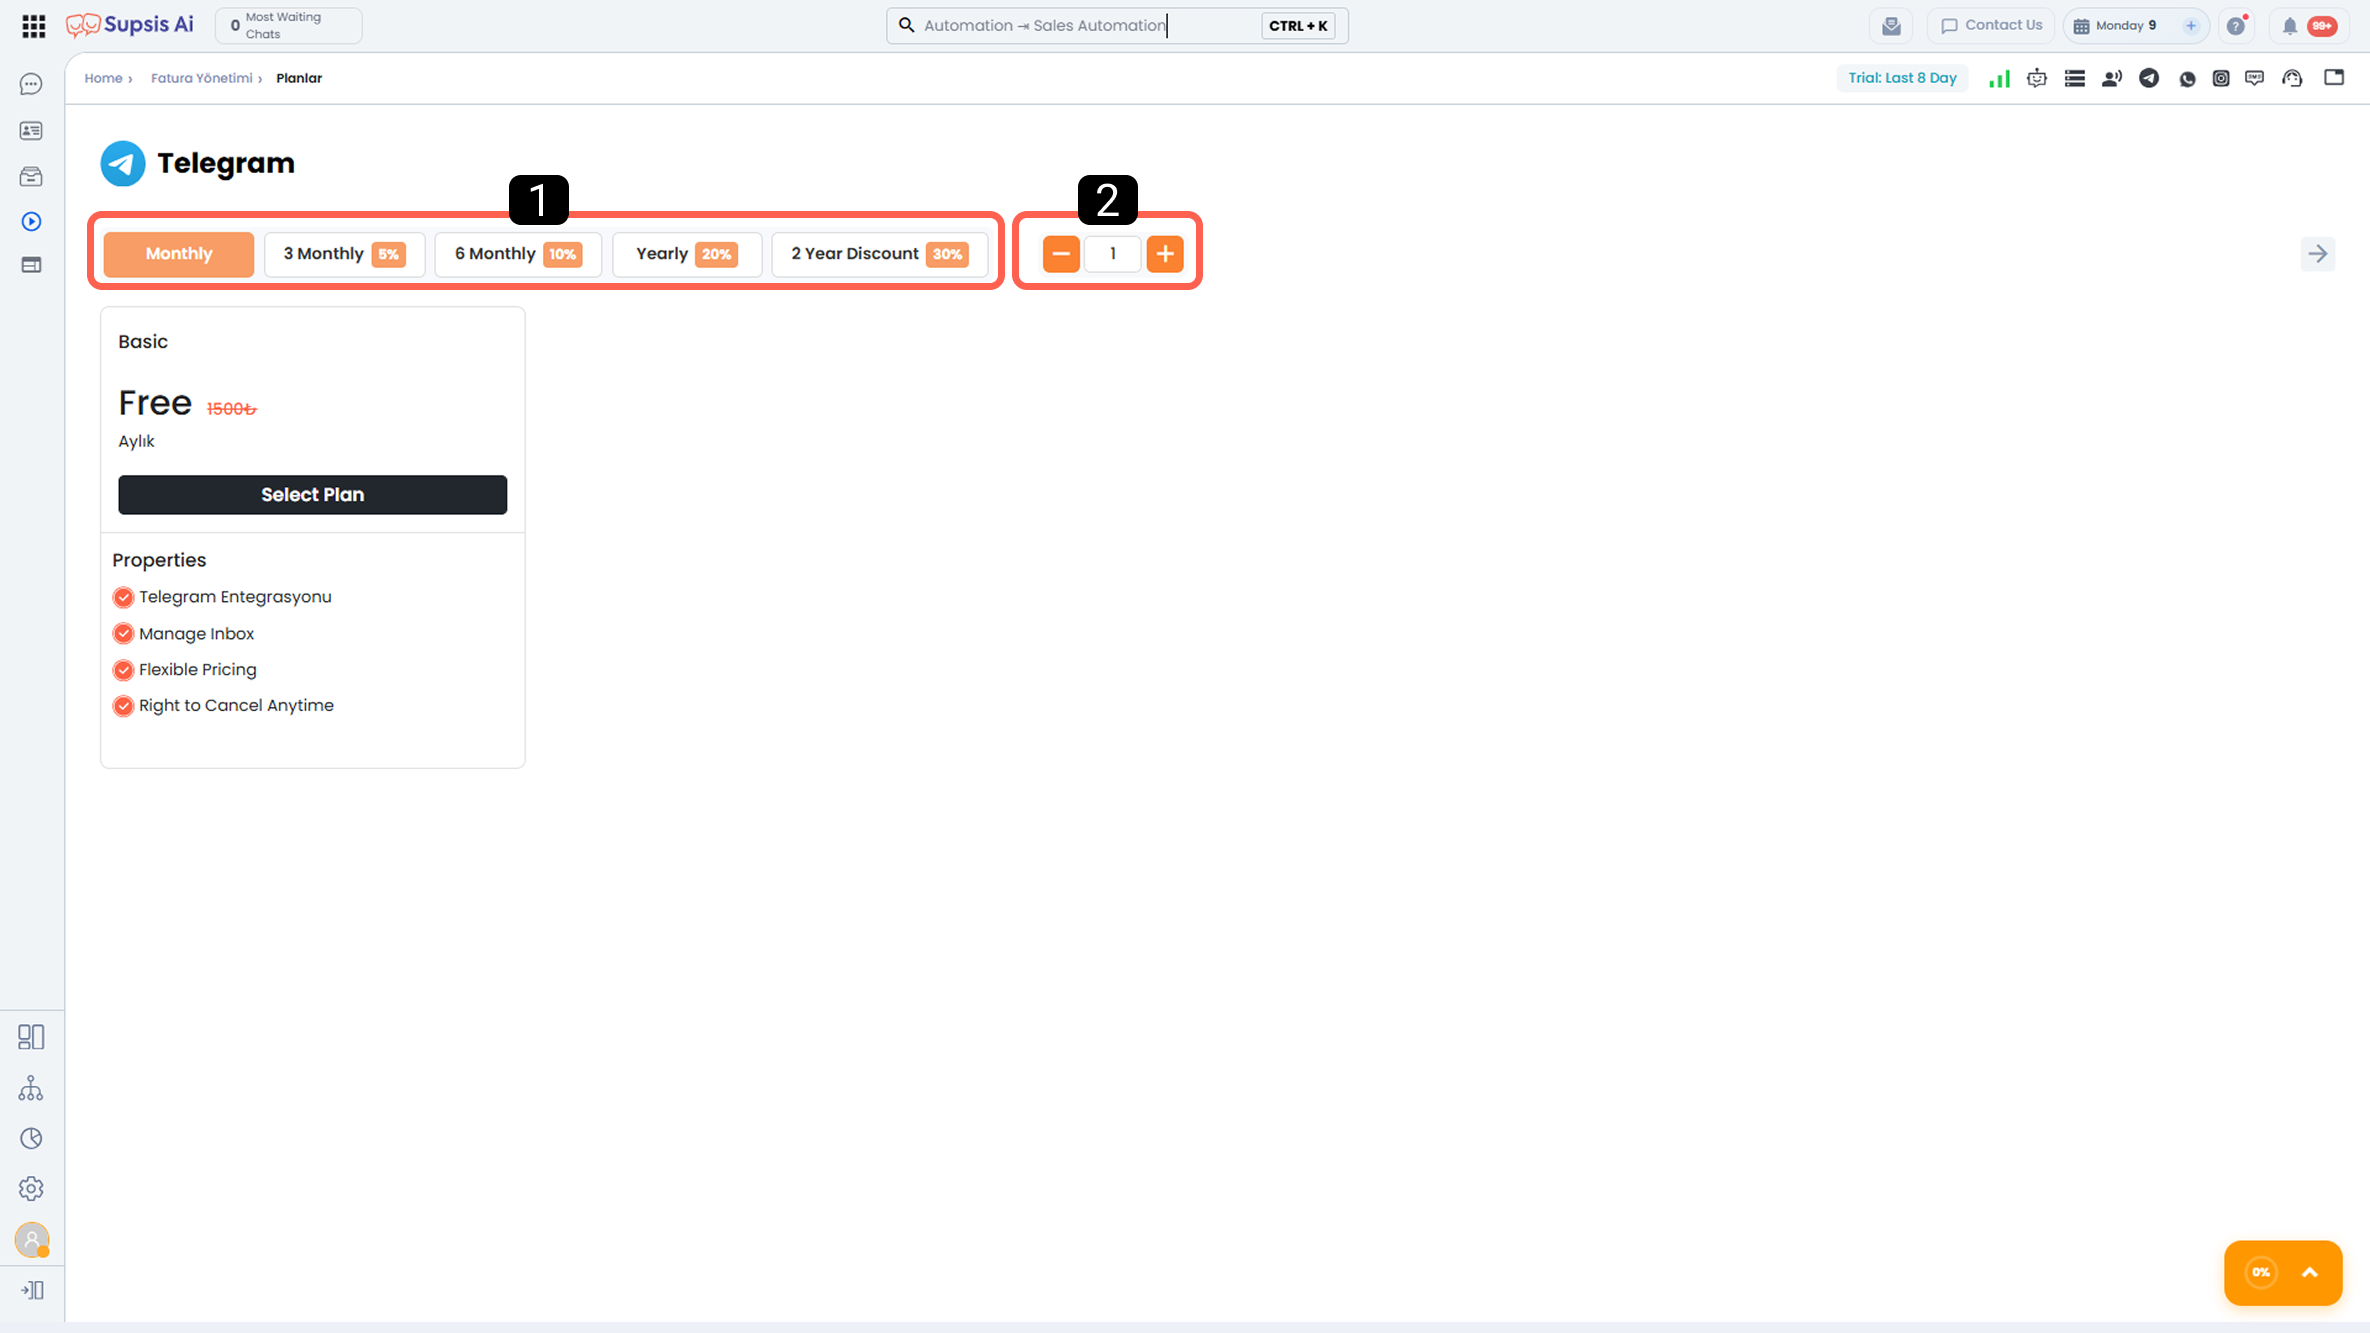This screenshot has width=2370, height=1333.
Task: Click the Telegram Entegrasyonu property
Action: [235, 597]
